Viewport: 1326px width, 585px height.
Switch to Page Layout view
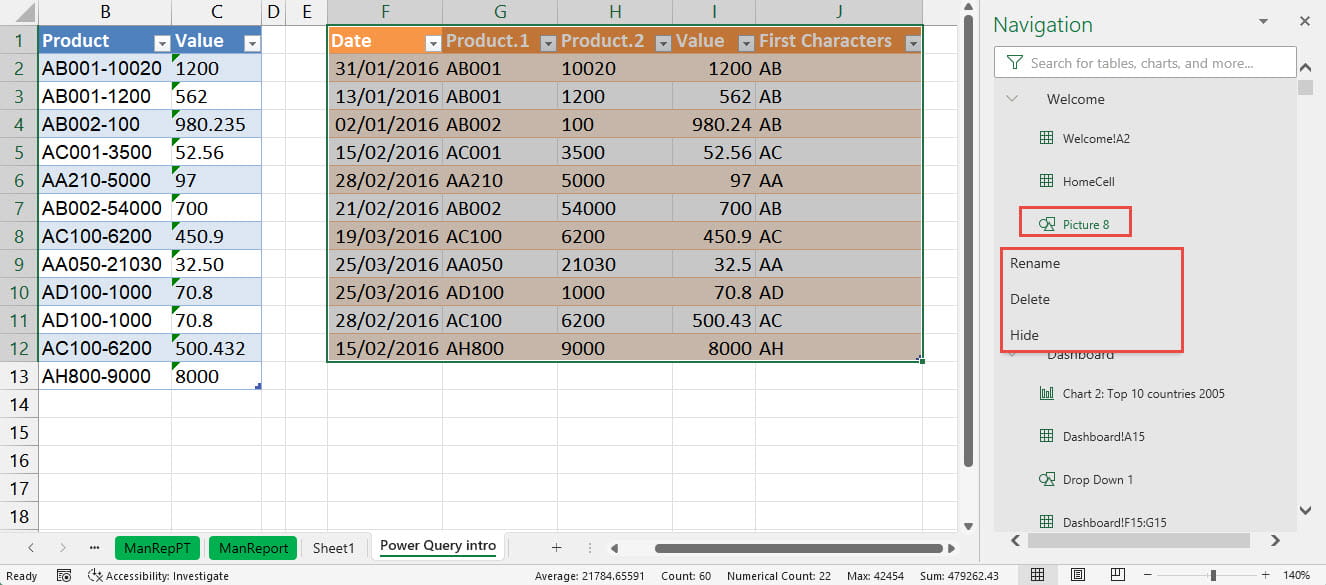(x=1077, y=575)
